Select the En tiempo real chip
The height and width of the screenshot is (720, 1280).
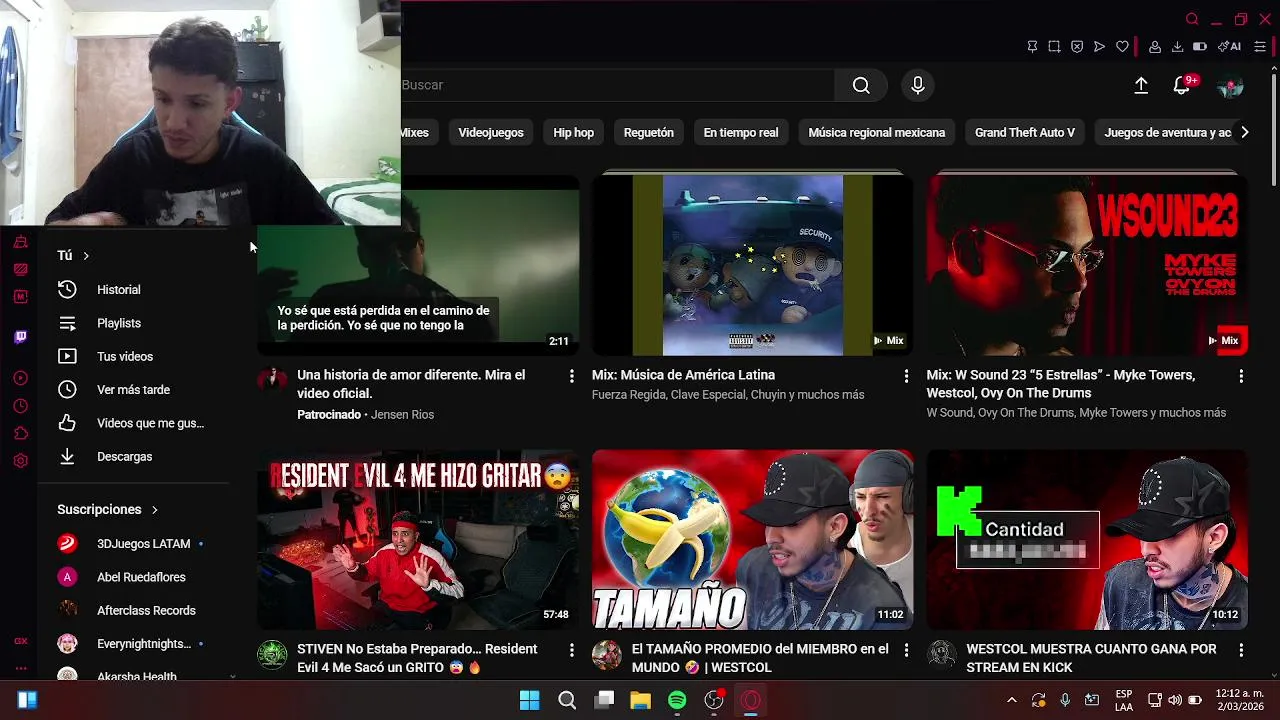click(x=741, y=132)
